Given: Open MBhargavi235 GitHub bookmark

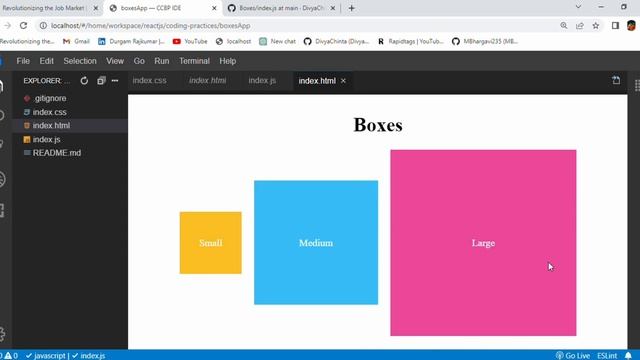Looking at the screenshot, I should [x=485, y=41].
